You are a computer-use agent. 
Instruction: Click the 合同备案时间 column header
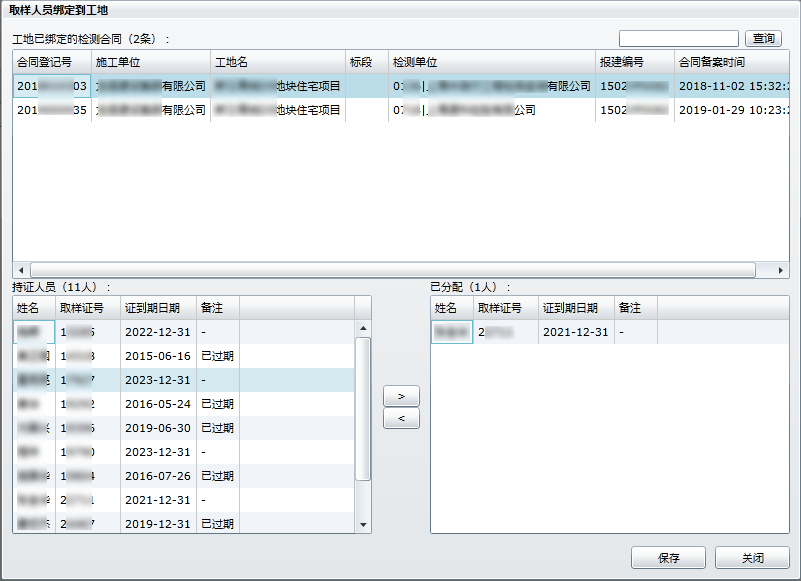[724, 62]
